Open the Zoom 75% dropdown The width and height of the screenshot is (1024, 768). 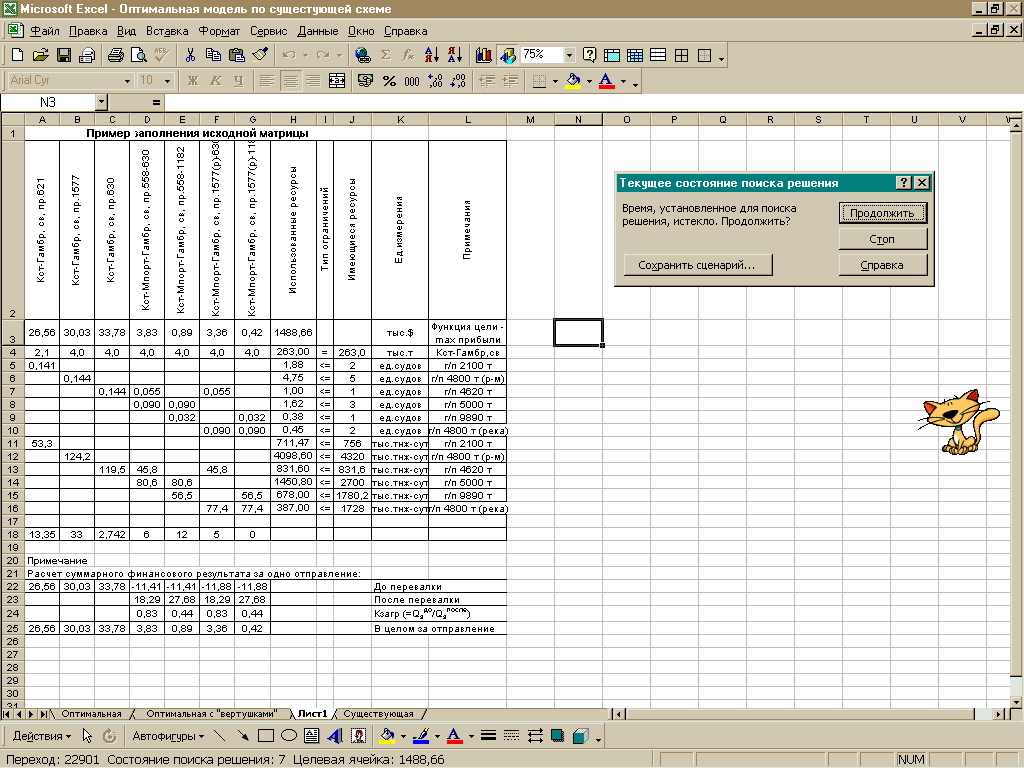pyautogui.click(x=569, y=56)
